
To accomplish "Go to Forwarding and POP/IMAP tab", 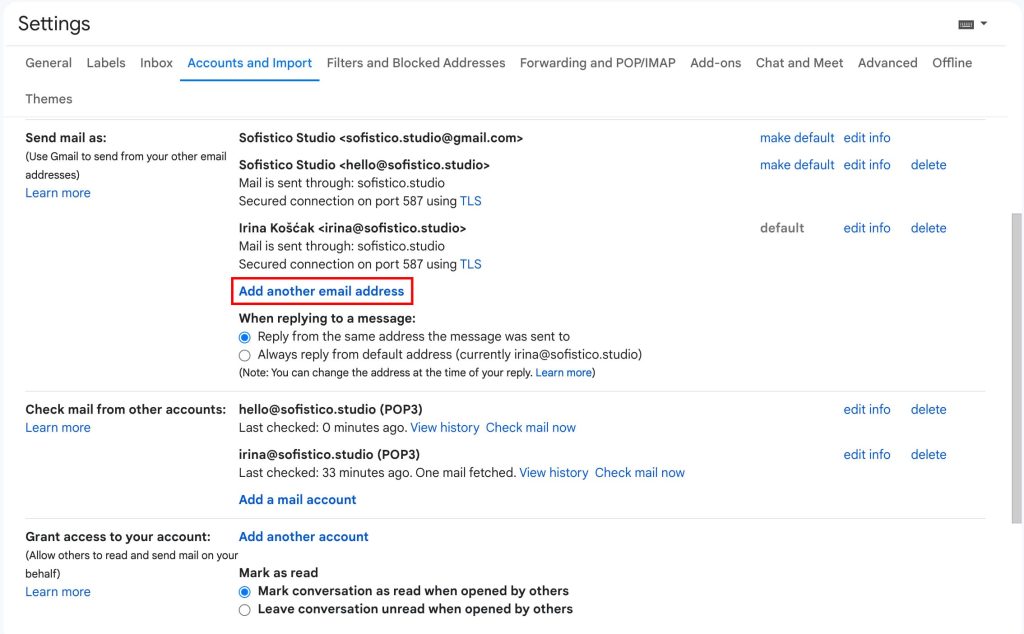I will pyautogui.click(x=597, y=63).
